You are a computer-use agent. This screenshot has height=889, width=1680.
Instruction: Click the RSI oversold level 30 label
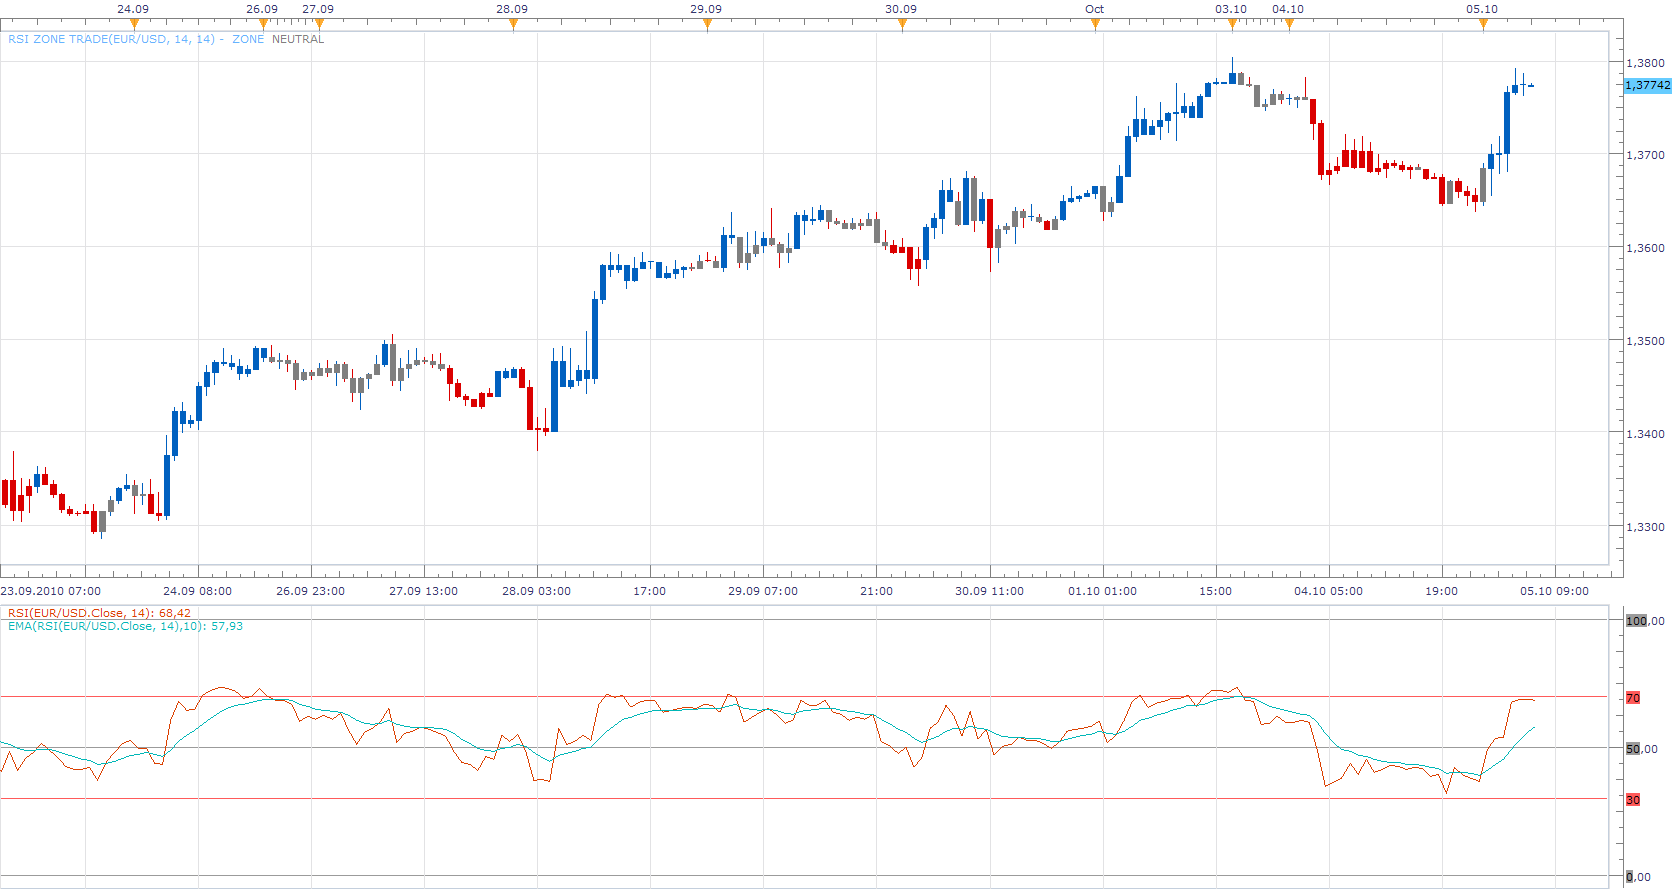[1633, 800]
